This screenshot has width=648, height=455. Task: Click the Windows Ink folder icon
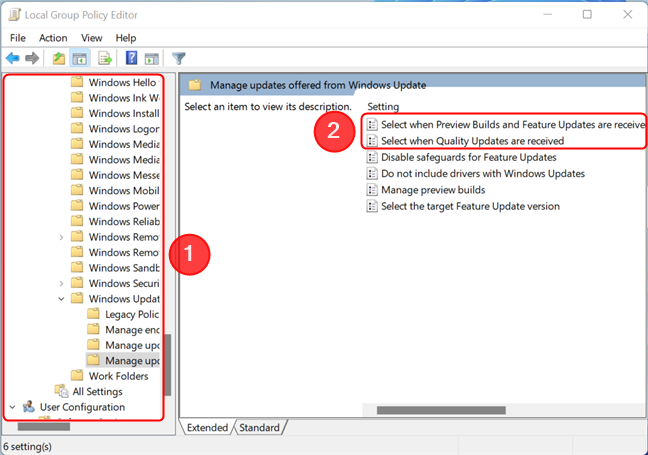click(77, 97)
